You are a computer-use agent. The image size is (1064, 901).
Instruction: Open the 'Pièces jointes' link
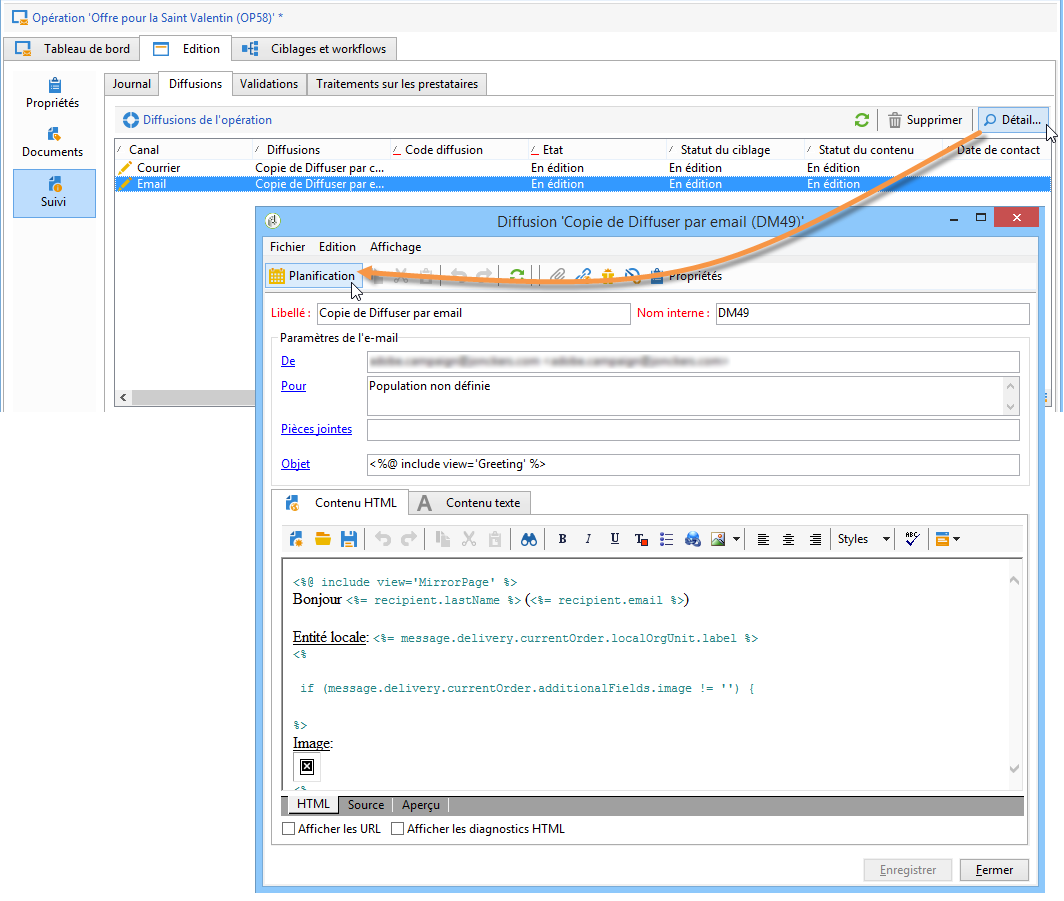(x=316, y=429)
